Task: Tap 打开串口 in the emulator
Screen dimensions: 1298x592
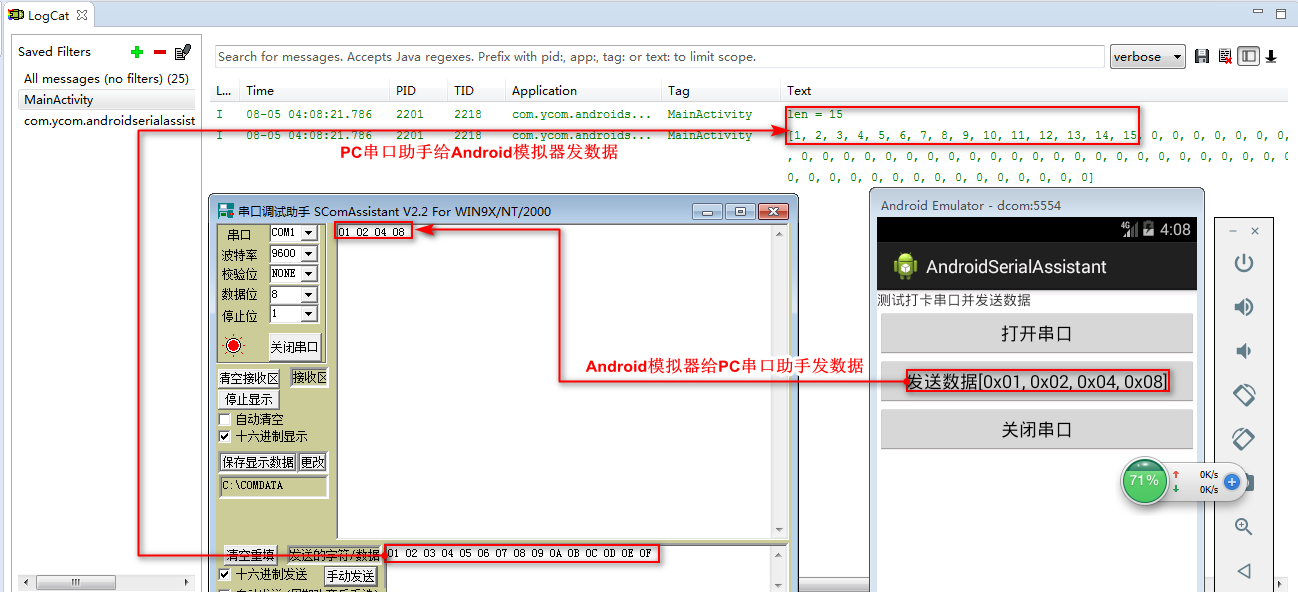Action: click(x=1036, y=334)
